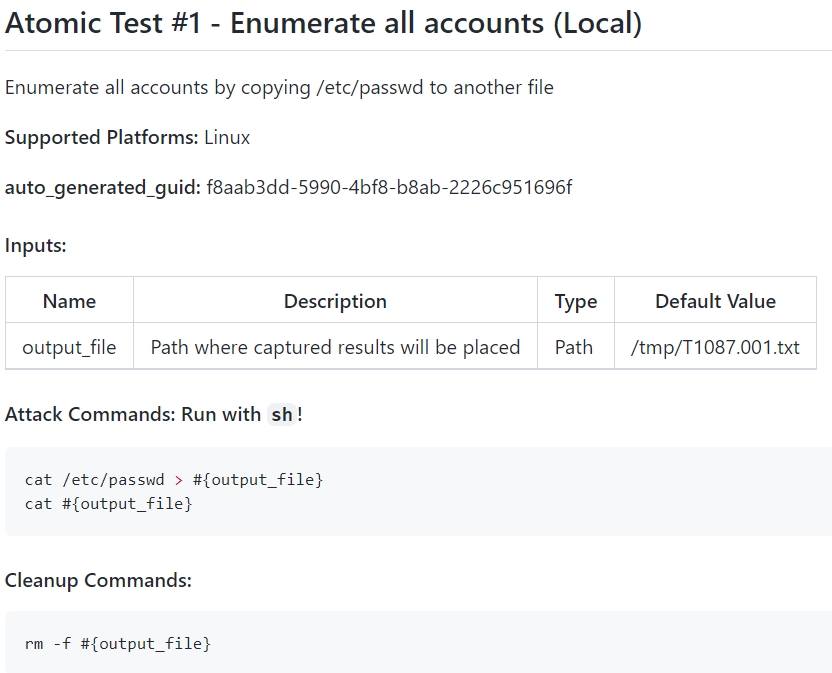The height and width of the screenshot is (673, 832).
Task: Select the GUID value starting with f8aab3dd
Action: pos(389,187)
